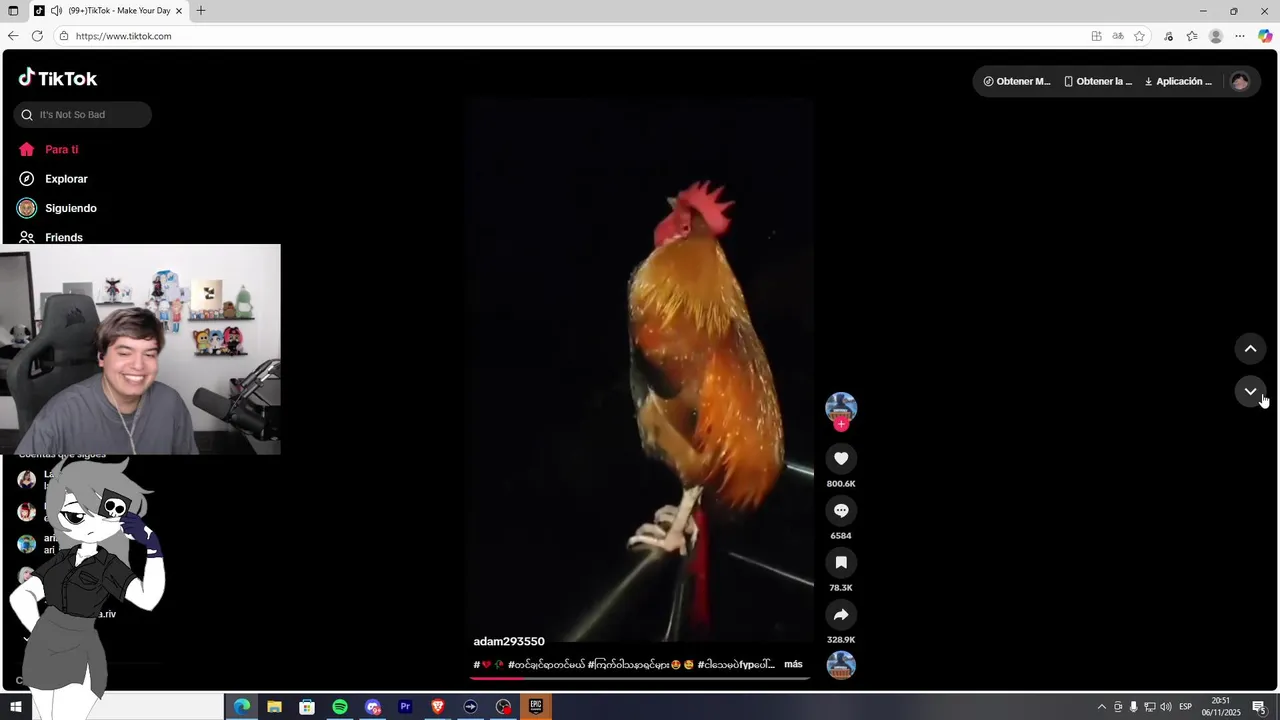This screenshot has width=1280, height=720.
Task: Open Discord from the taskbar
Action: point(373,707)
